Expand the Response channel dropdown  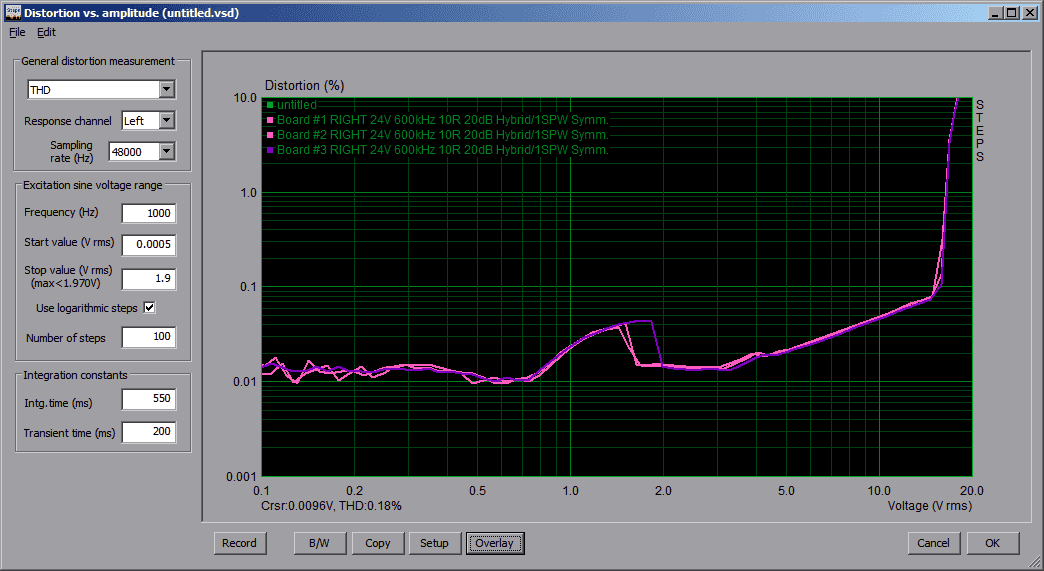(166, 121)
